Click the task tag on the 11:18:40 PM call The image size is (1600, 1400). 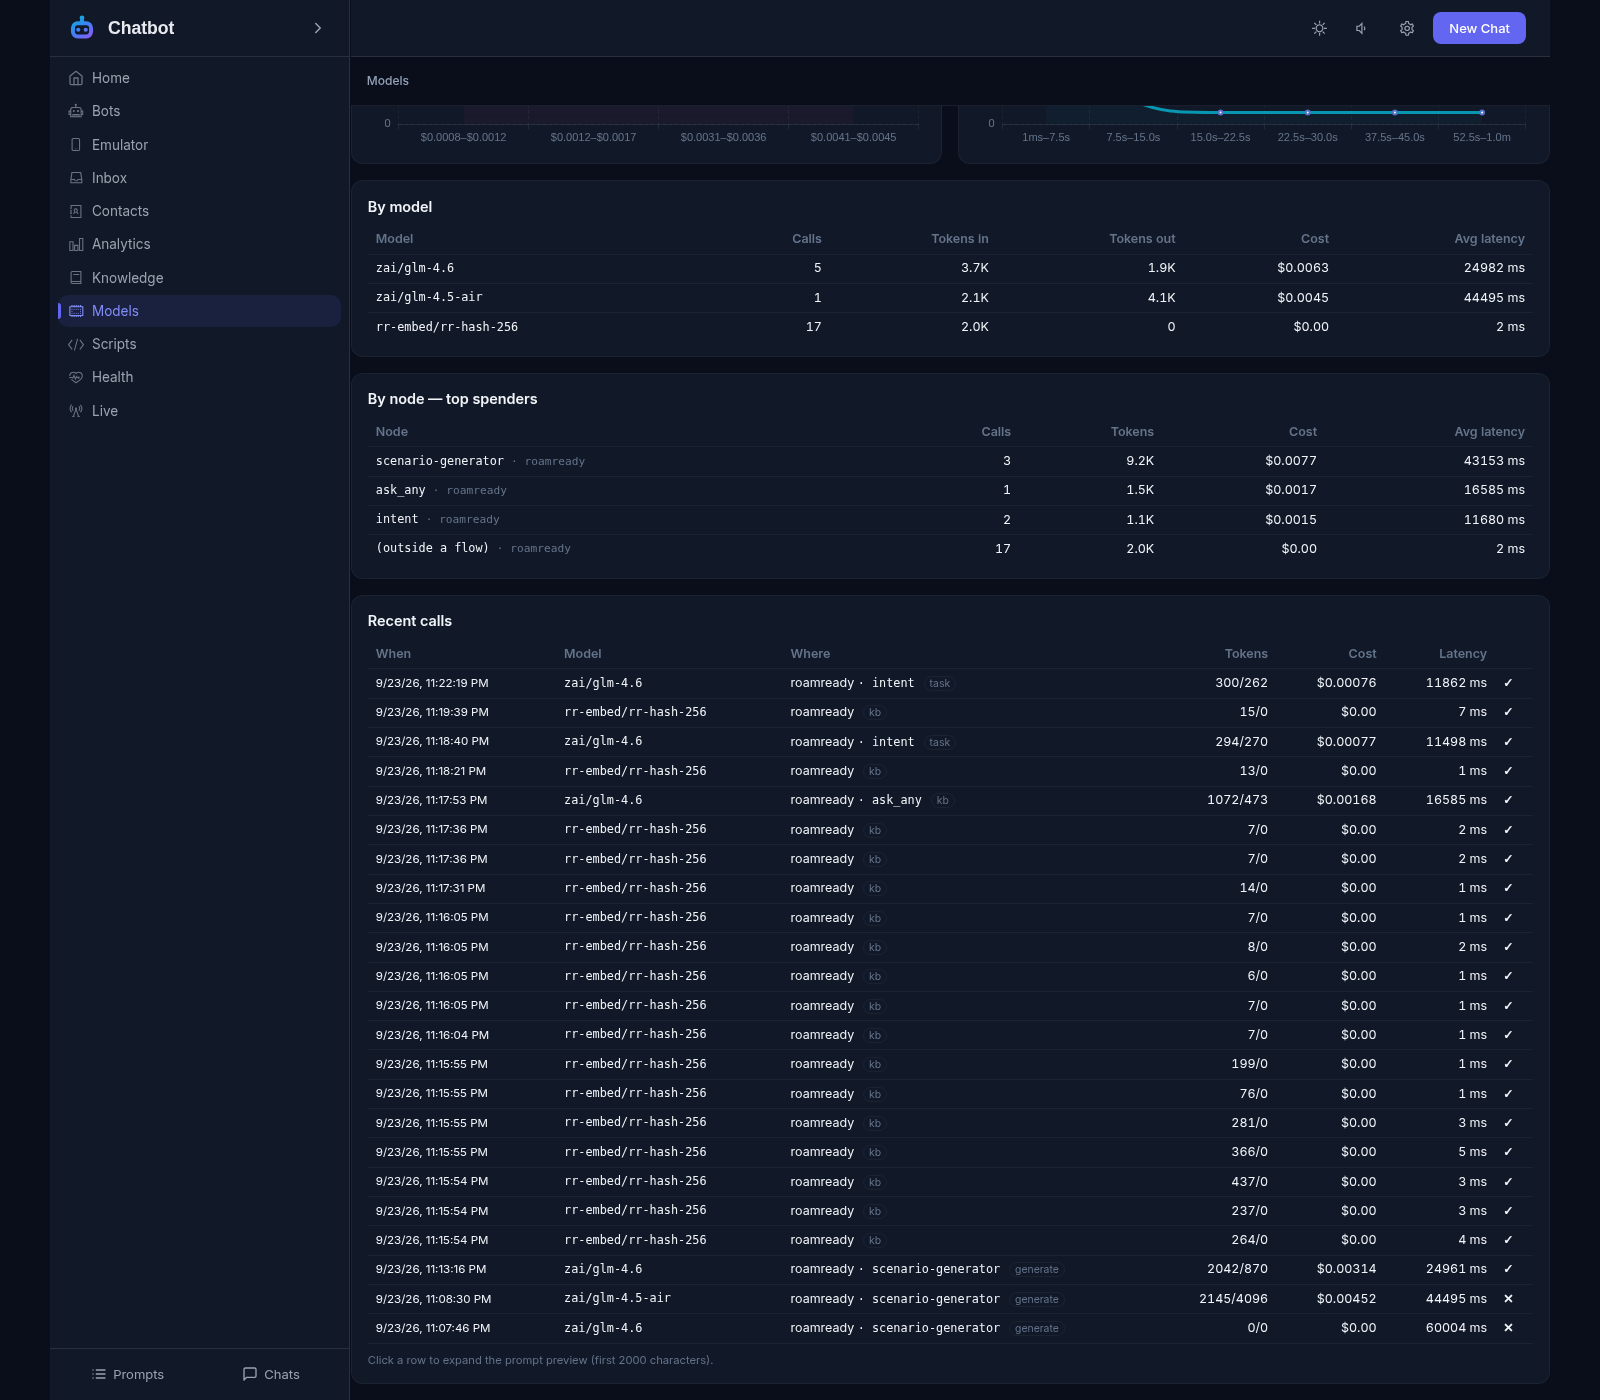click(x=939, y=742)
